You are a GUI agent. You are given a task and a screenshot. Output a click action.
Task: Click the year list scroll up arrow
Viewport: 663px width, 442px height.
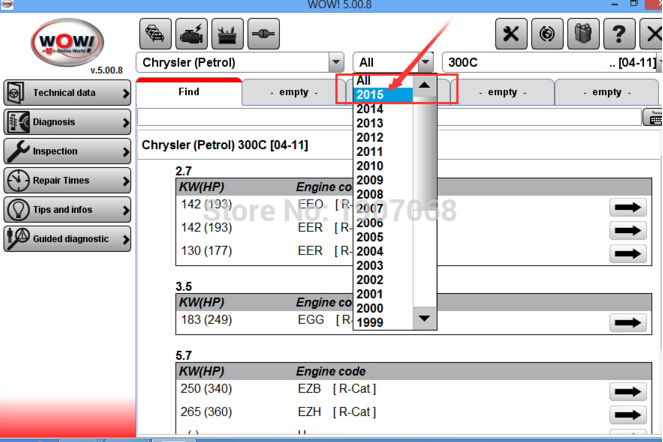pos(425,85)
